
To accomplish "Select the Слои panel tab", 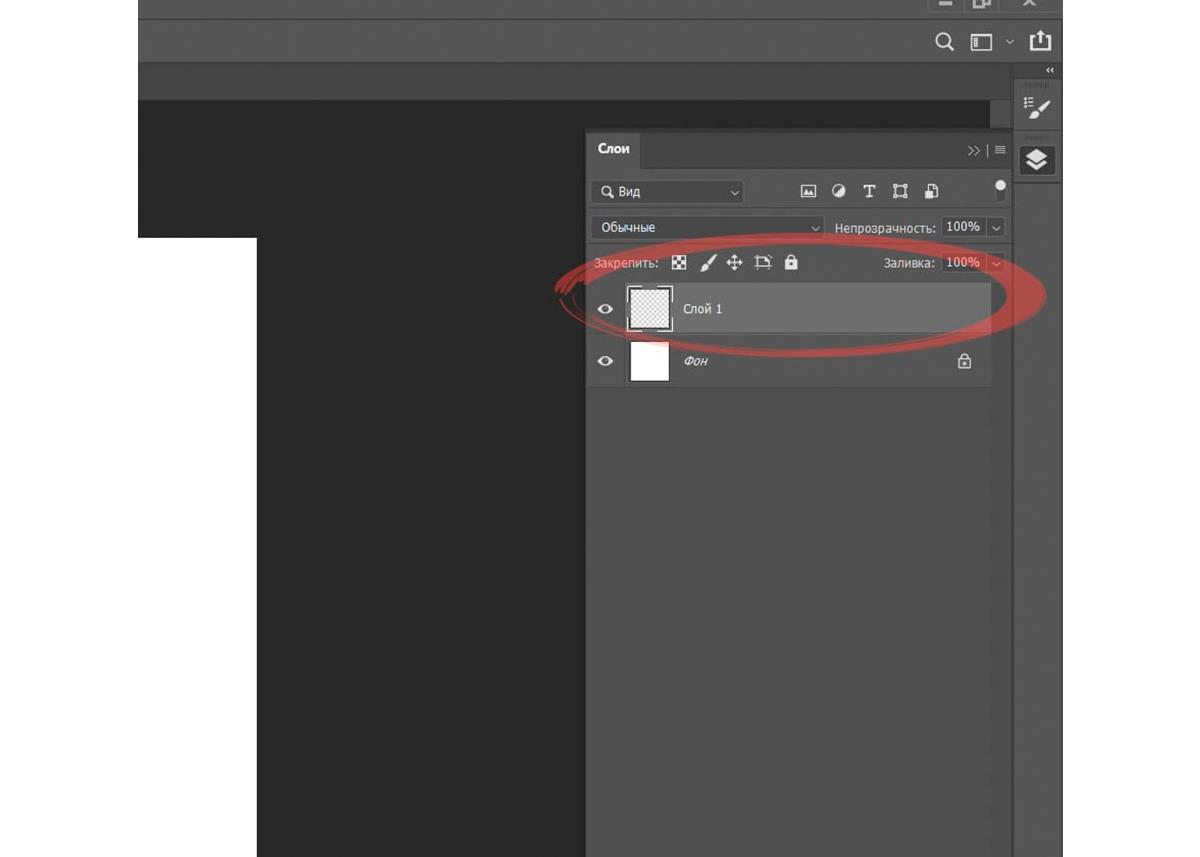I will tap(613, 149).
